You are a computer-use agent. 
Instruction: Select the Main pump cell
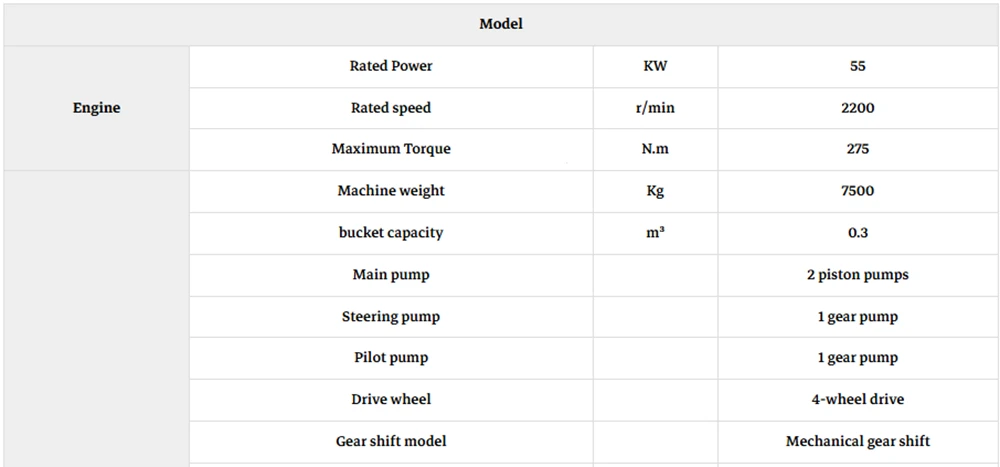(x=391, y=275)
